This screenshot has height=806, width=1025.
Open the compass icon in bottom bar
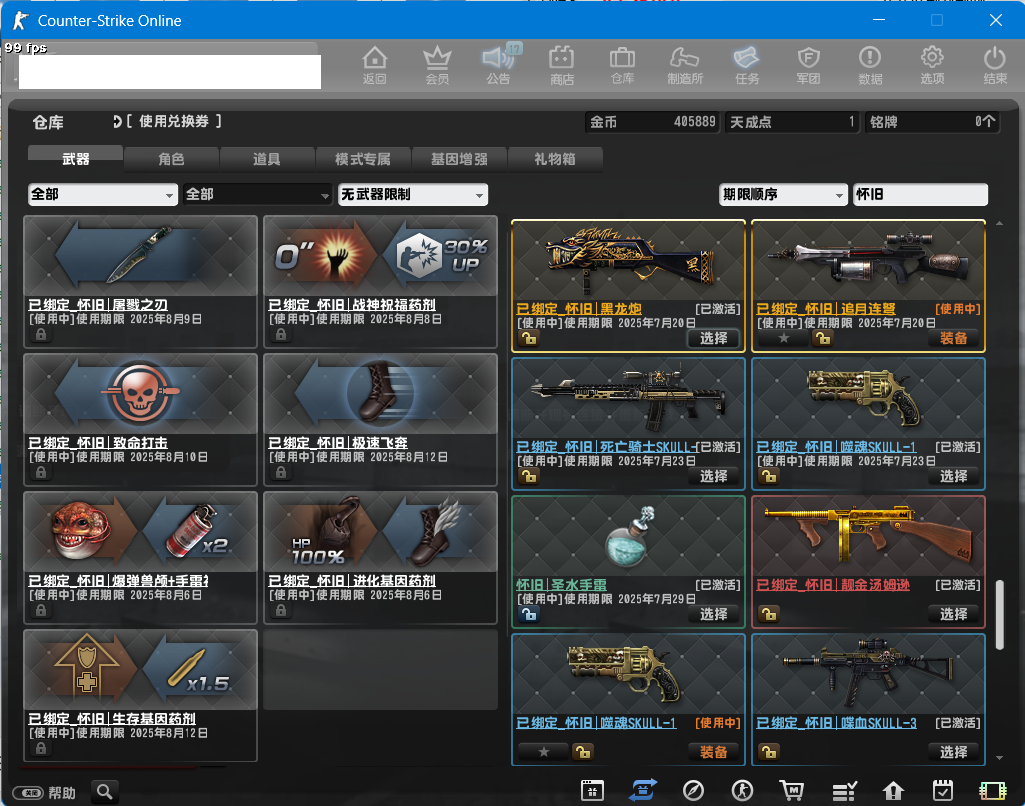tap(693, 791)
